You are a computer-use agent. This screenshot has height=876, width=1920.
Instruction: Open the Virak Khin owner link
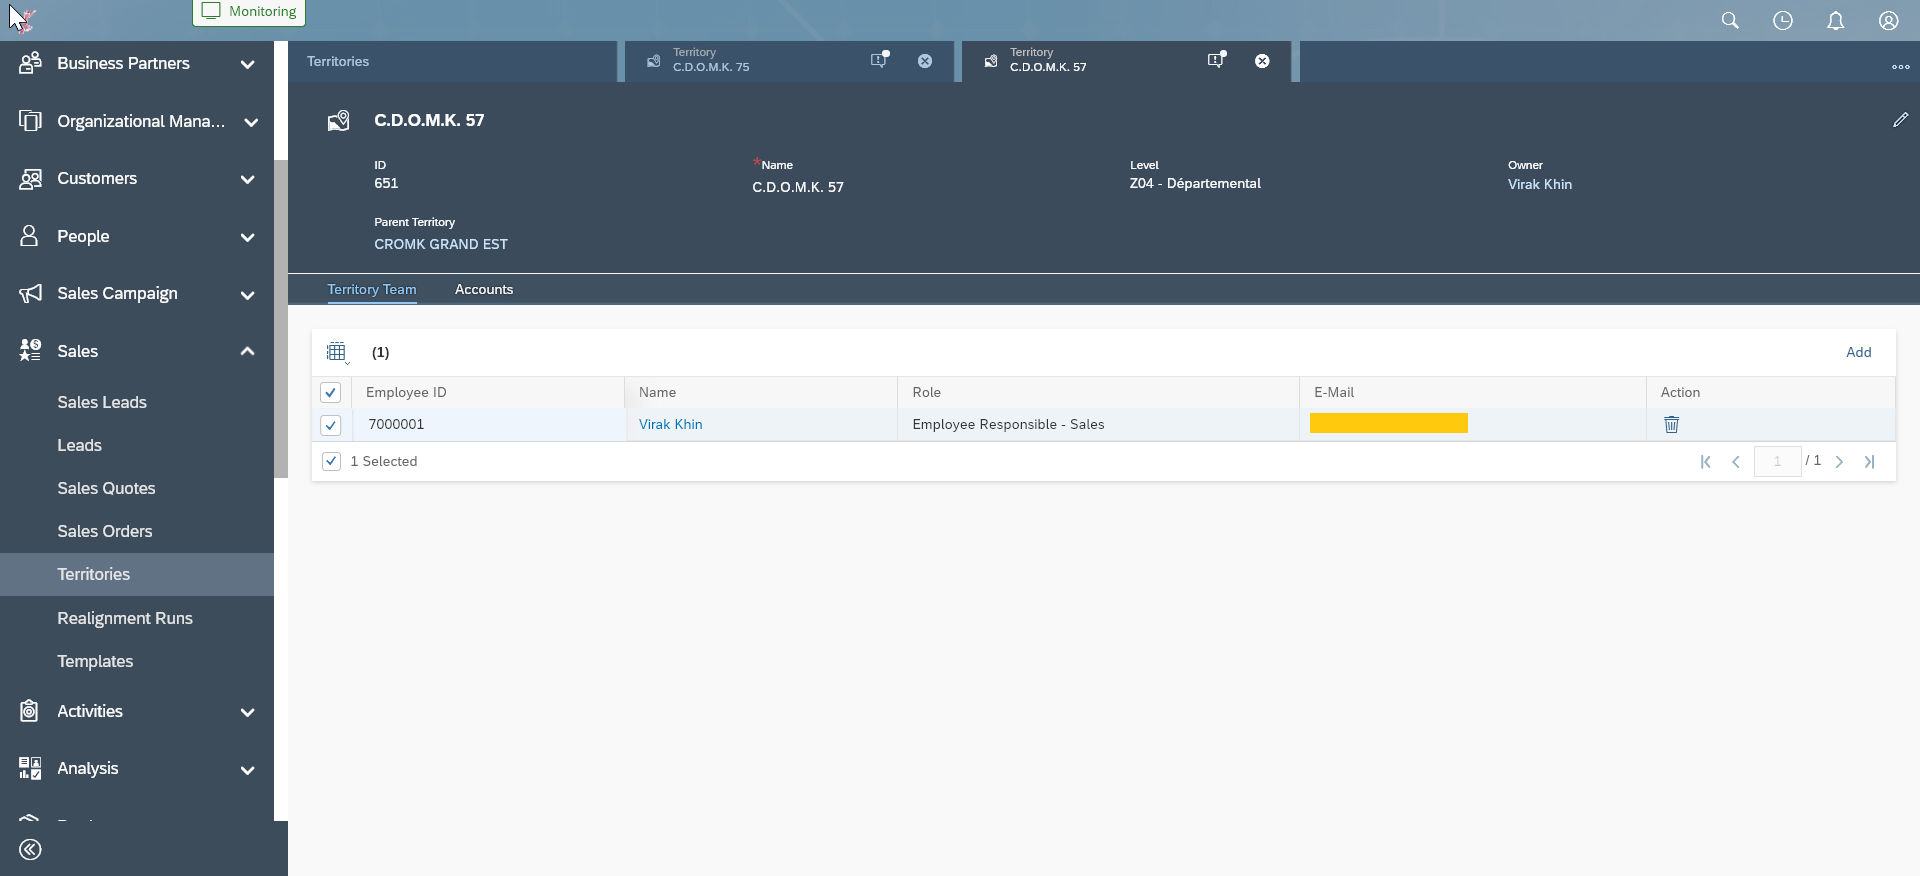click(x=1539, y=185)
